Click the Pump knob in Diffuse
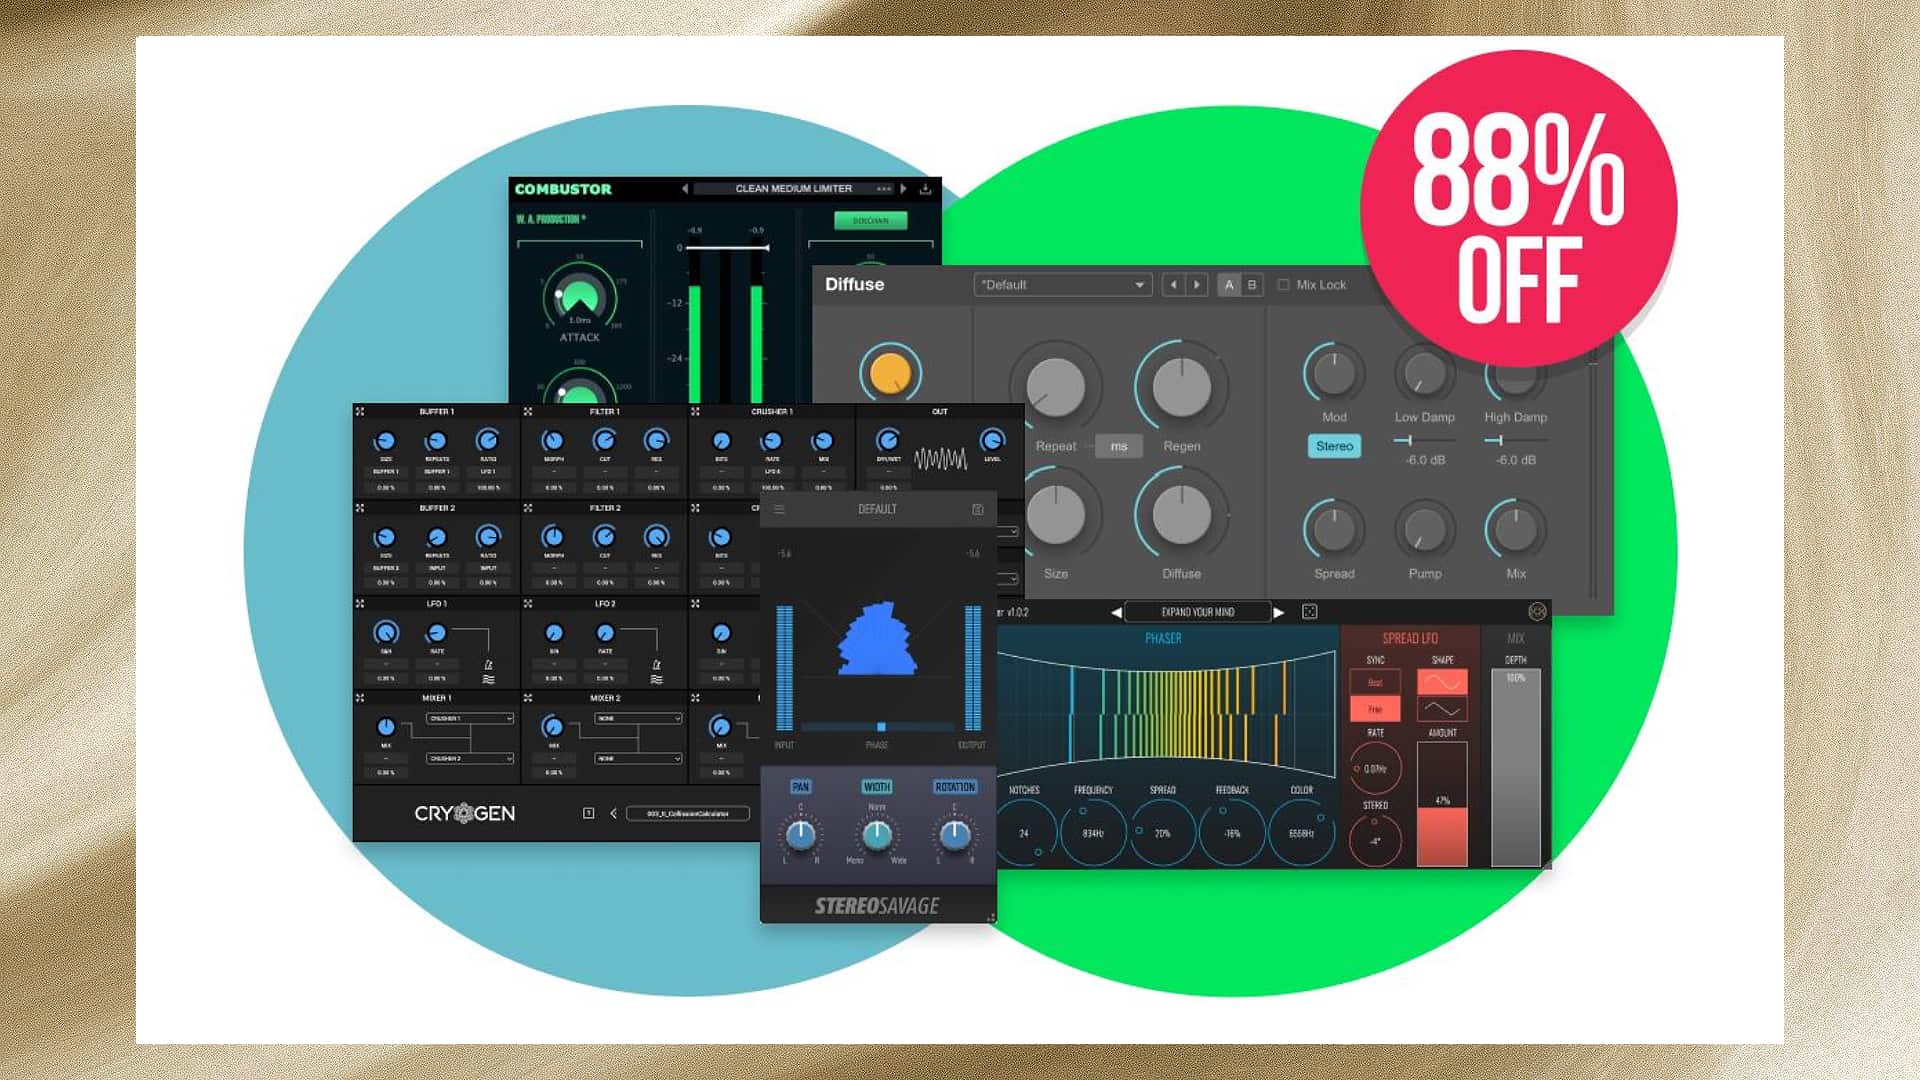The width and height of the screenshot is (1920, 1080). coord(1424,530)
